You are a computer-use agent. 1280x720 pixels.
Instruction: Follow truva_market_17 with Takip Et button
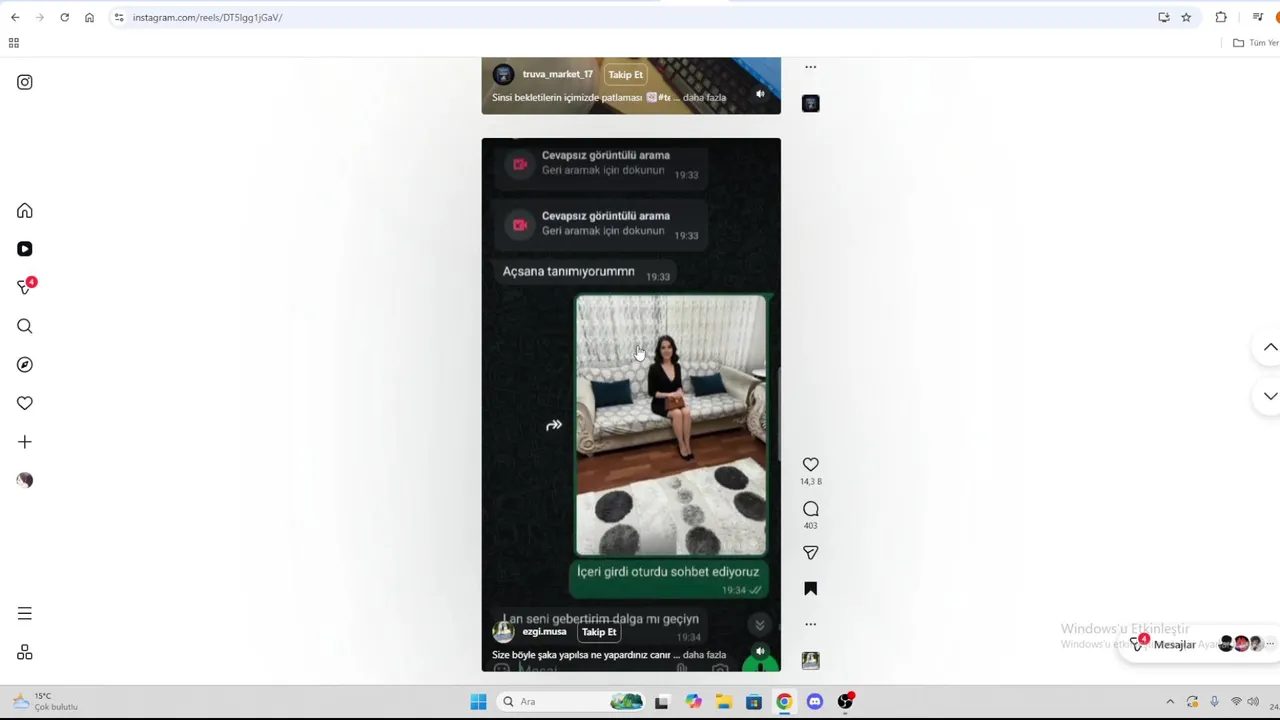point(626,74)
